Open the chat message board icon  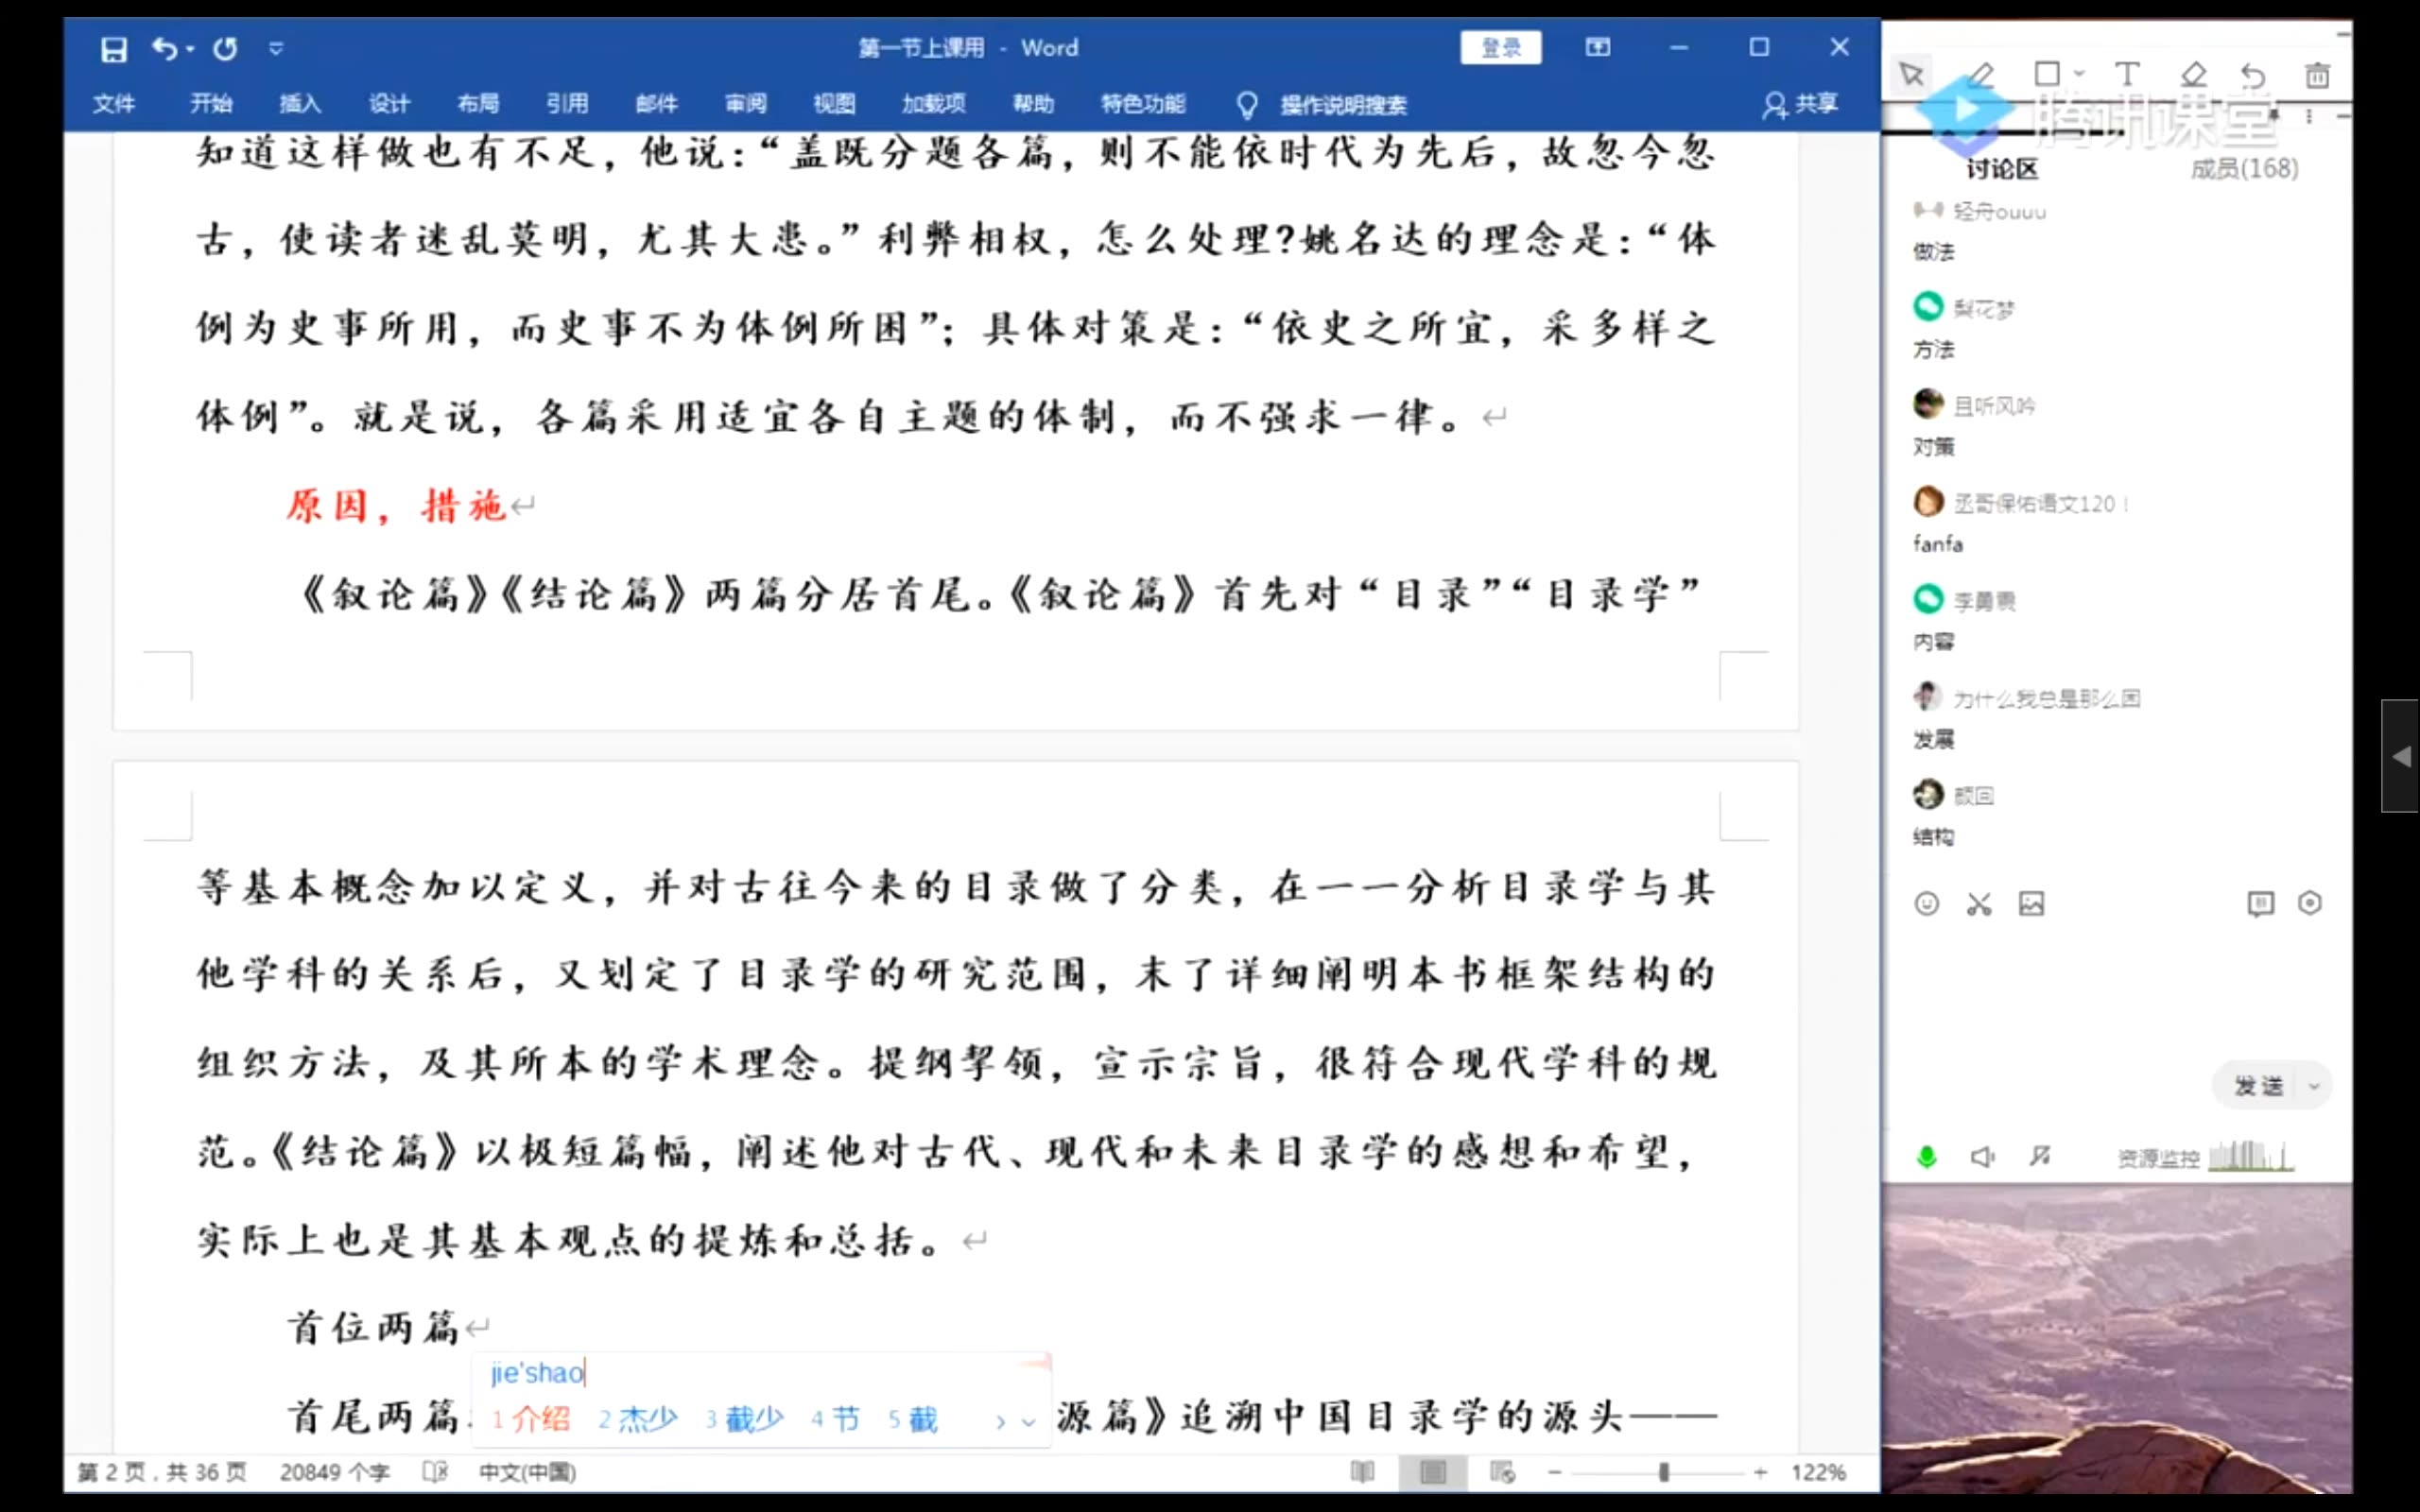[2260, 904]
